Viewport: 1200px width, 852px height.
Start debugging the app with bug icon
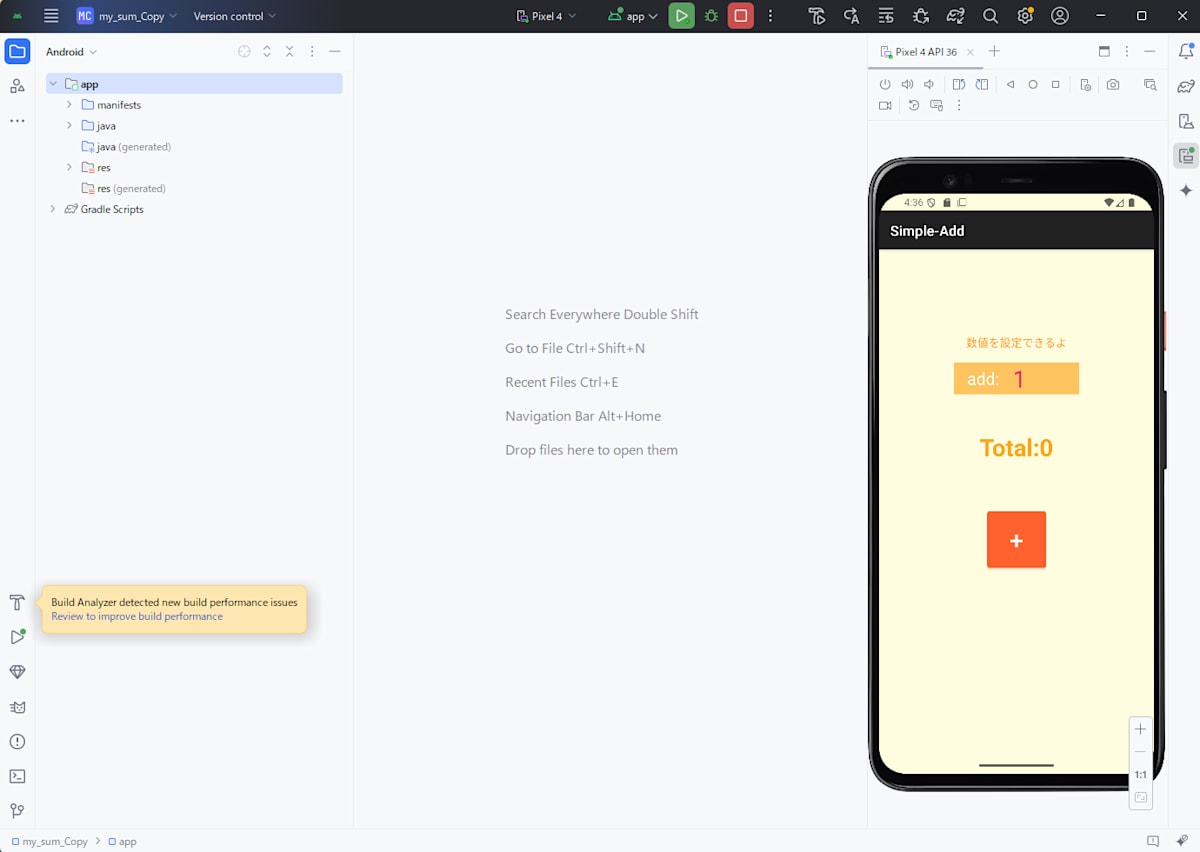coord(711,16)
